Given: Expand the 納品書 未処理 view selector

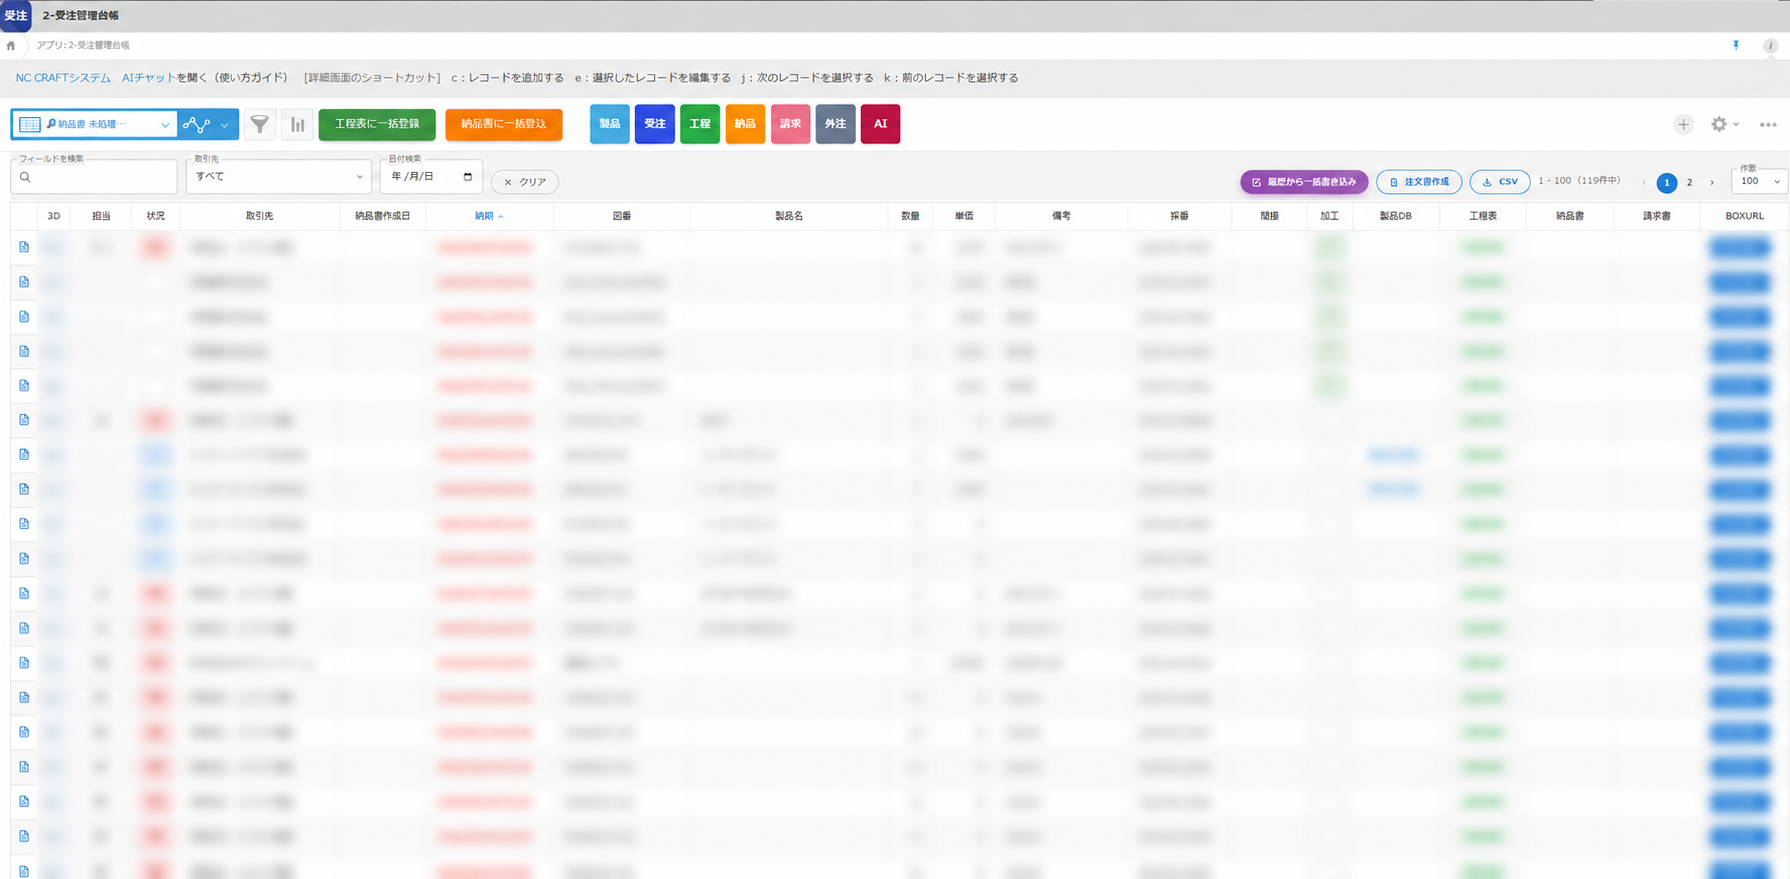Looking at the screenshot, I should pos(95,124).
